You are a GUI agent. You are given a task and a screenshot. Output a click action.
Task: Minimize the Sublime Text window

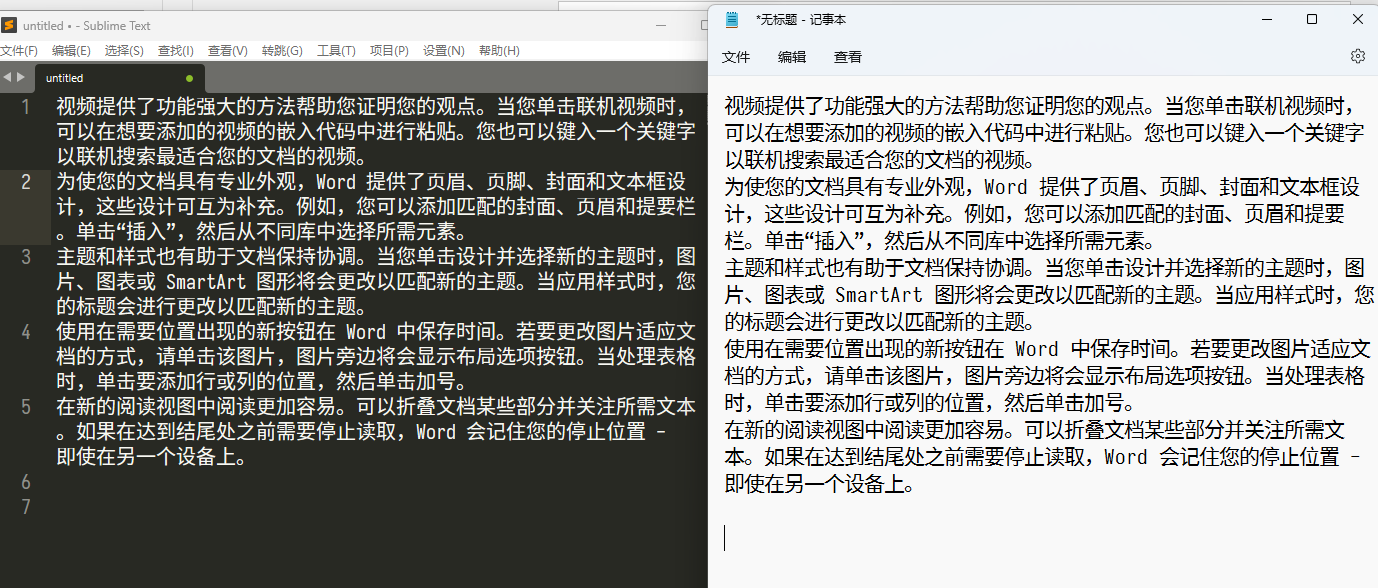tap(661, 26)
